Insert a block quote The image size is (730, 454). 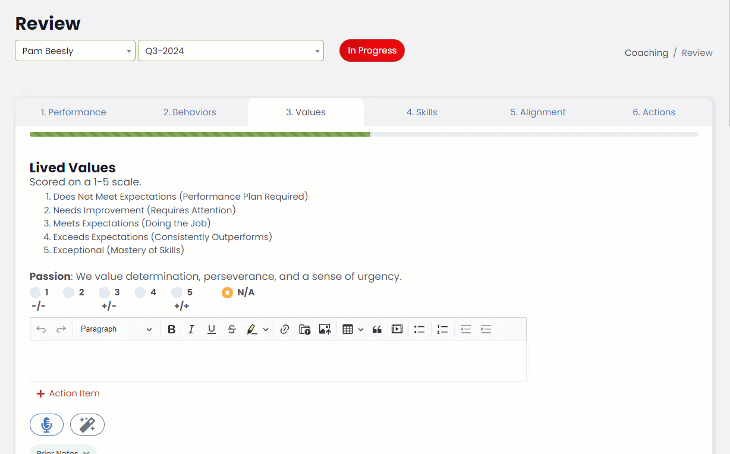point(377,329)
